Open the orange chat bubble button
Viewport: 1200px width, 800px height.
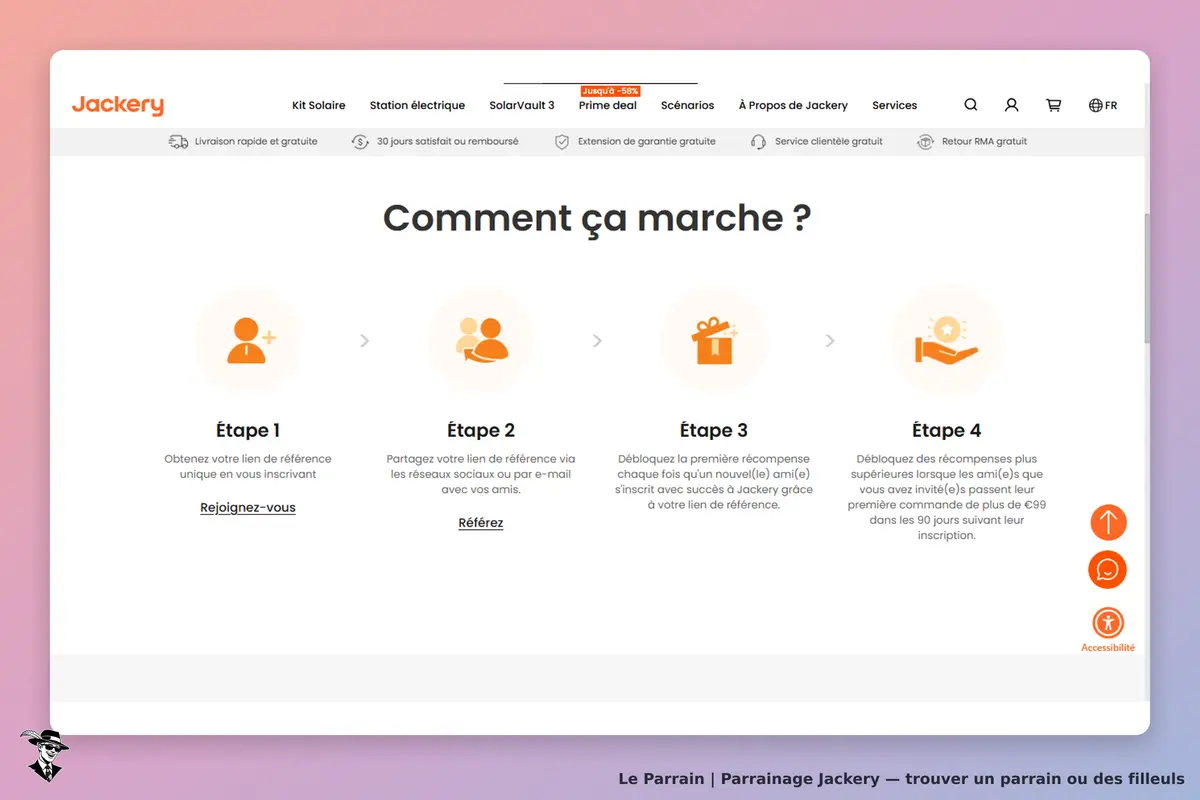click(x=1107, y=570)
